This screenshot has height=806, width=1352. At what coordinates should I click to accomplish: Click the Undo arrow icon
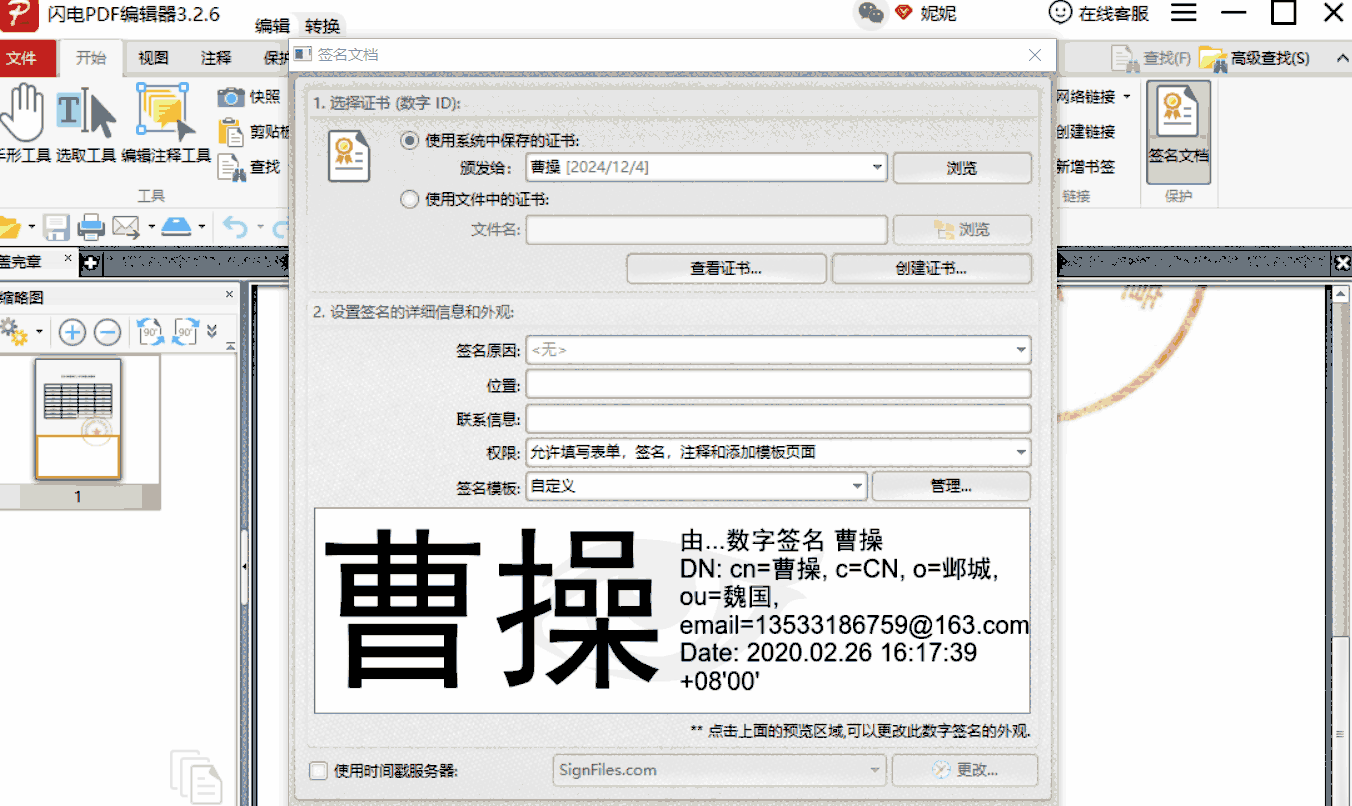(x=235, y=227)
